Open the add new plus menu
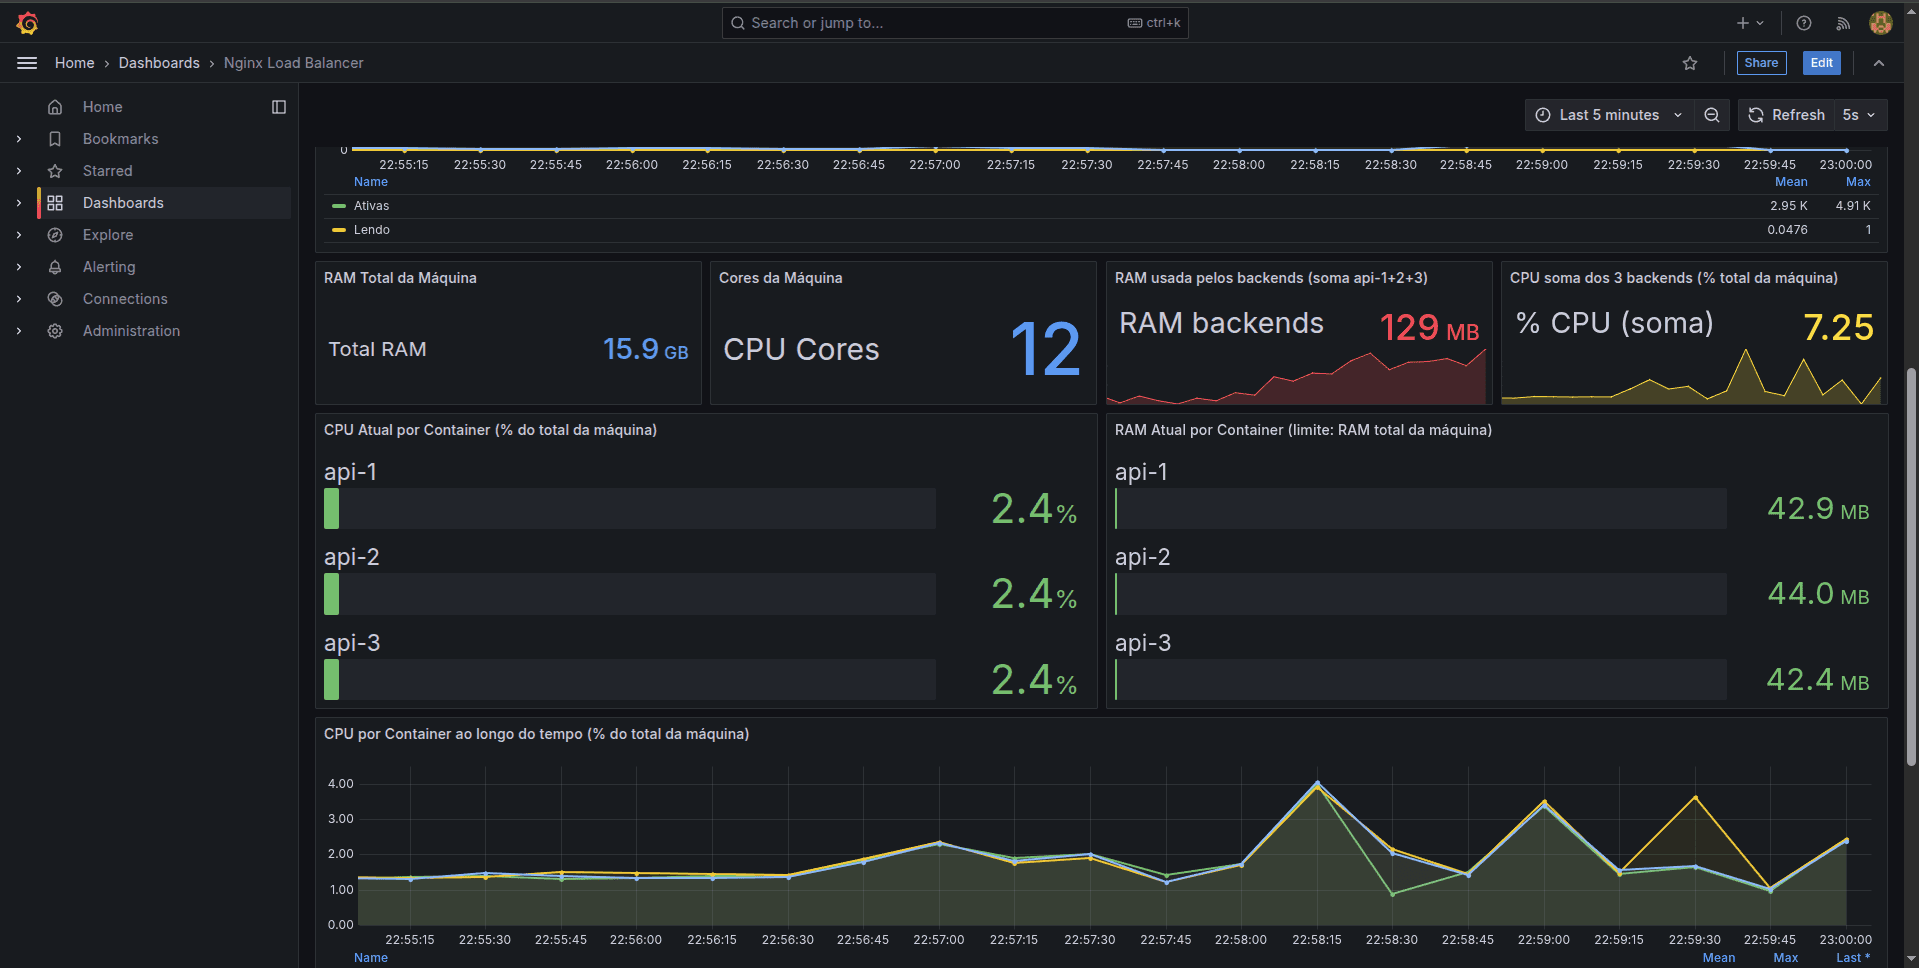Screen dimensions: 1919x968 pos(1750,23)
